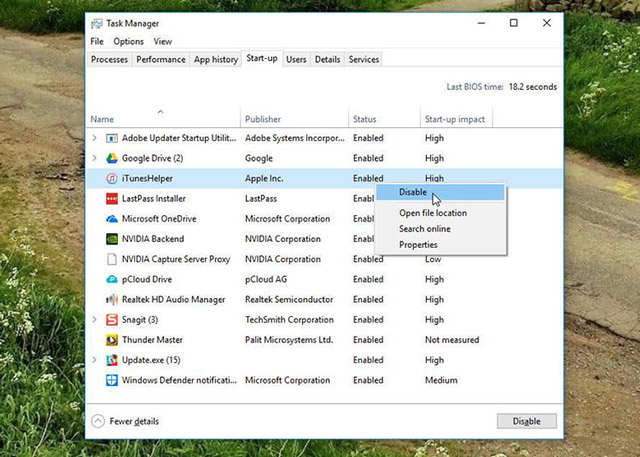Expand the Update.exe (15) group
The image size is (640, 457).
pyautogui.click(x=95, y=360)
